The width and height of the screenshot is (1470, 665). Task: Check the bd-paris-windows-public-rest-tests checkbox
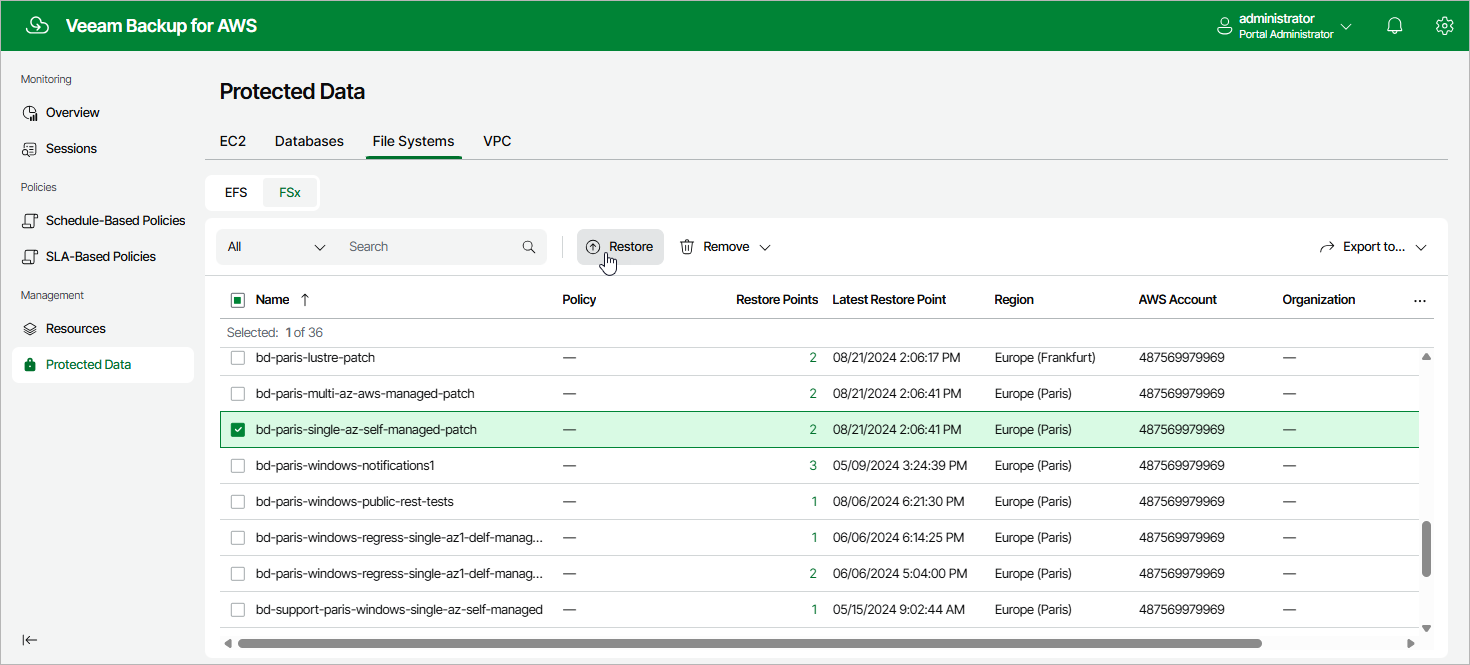(x=238, y=502)
